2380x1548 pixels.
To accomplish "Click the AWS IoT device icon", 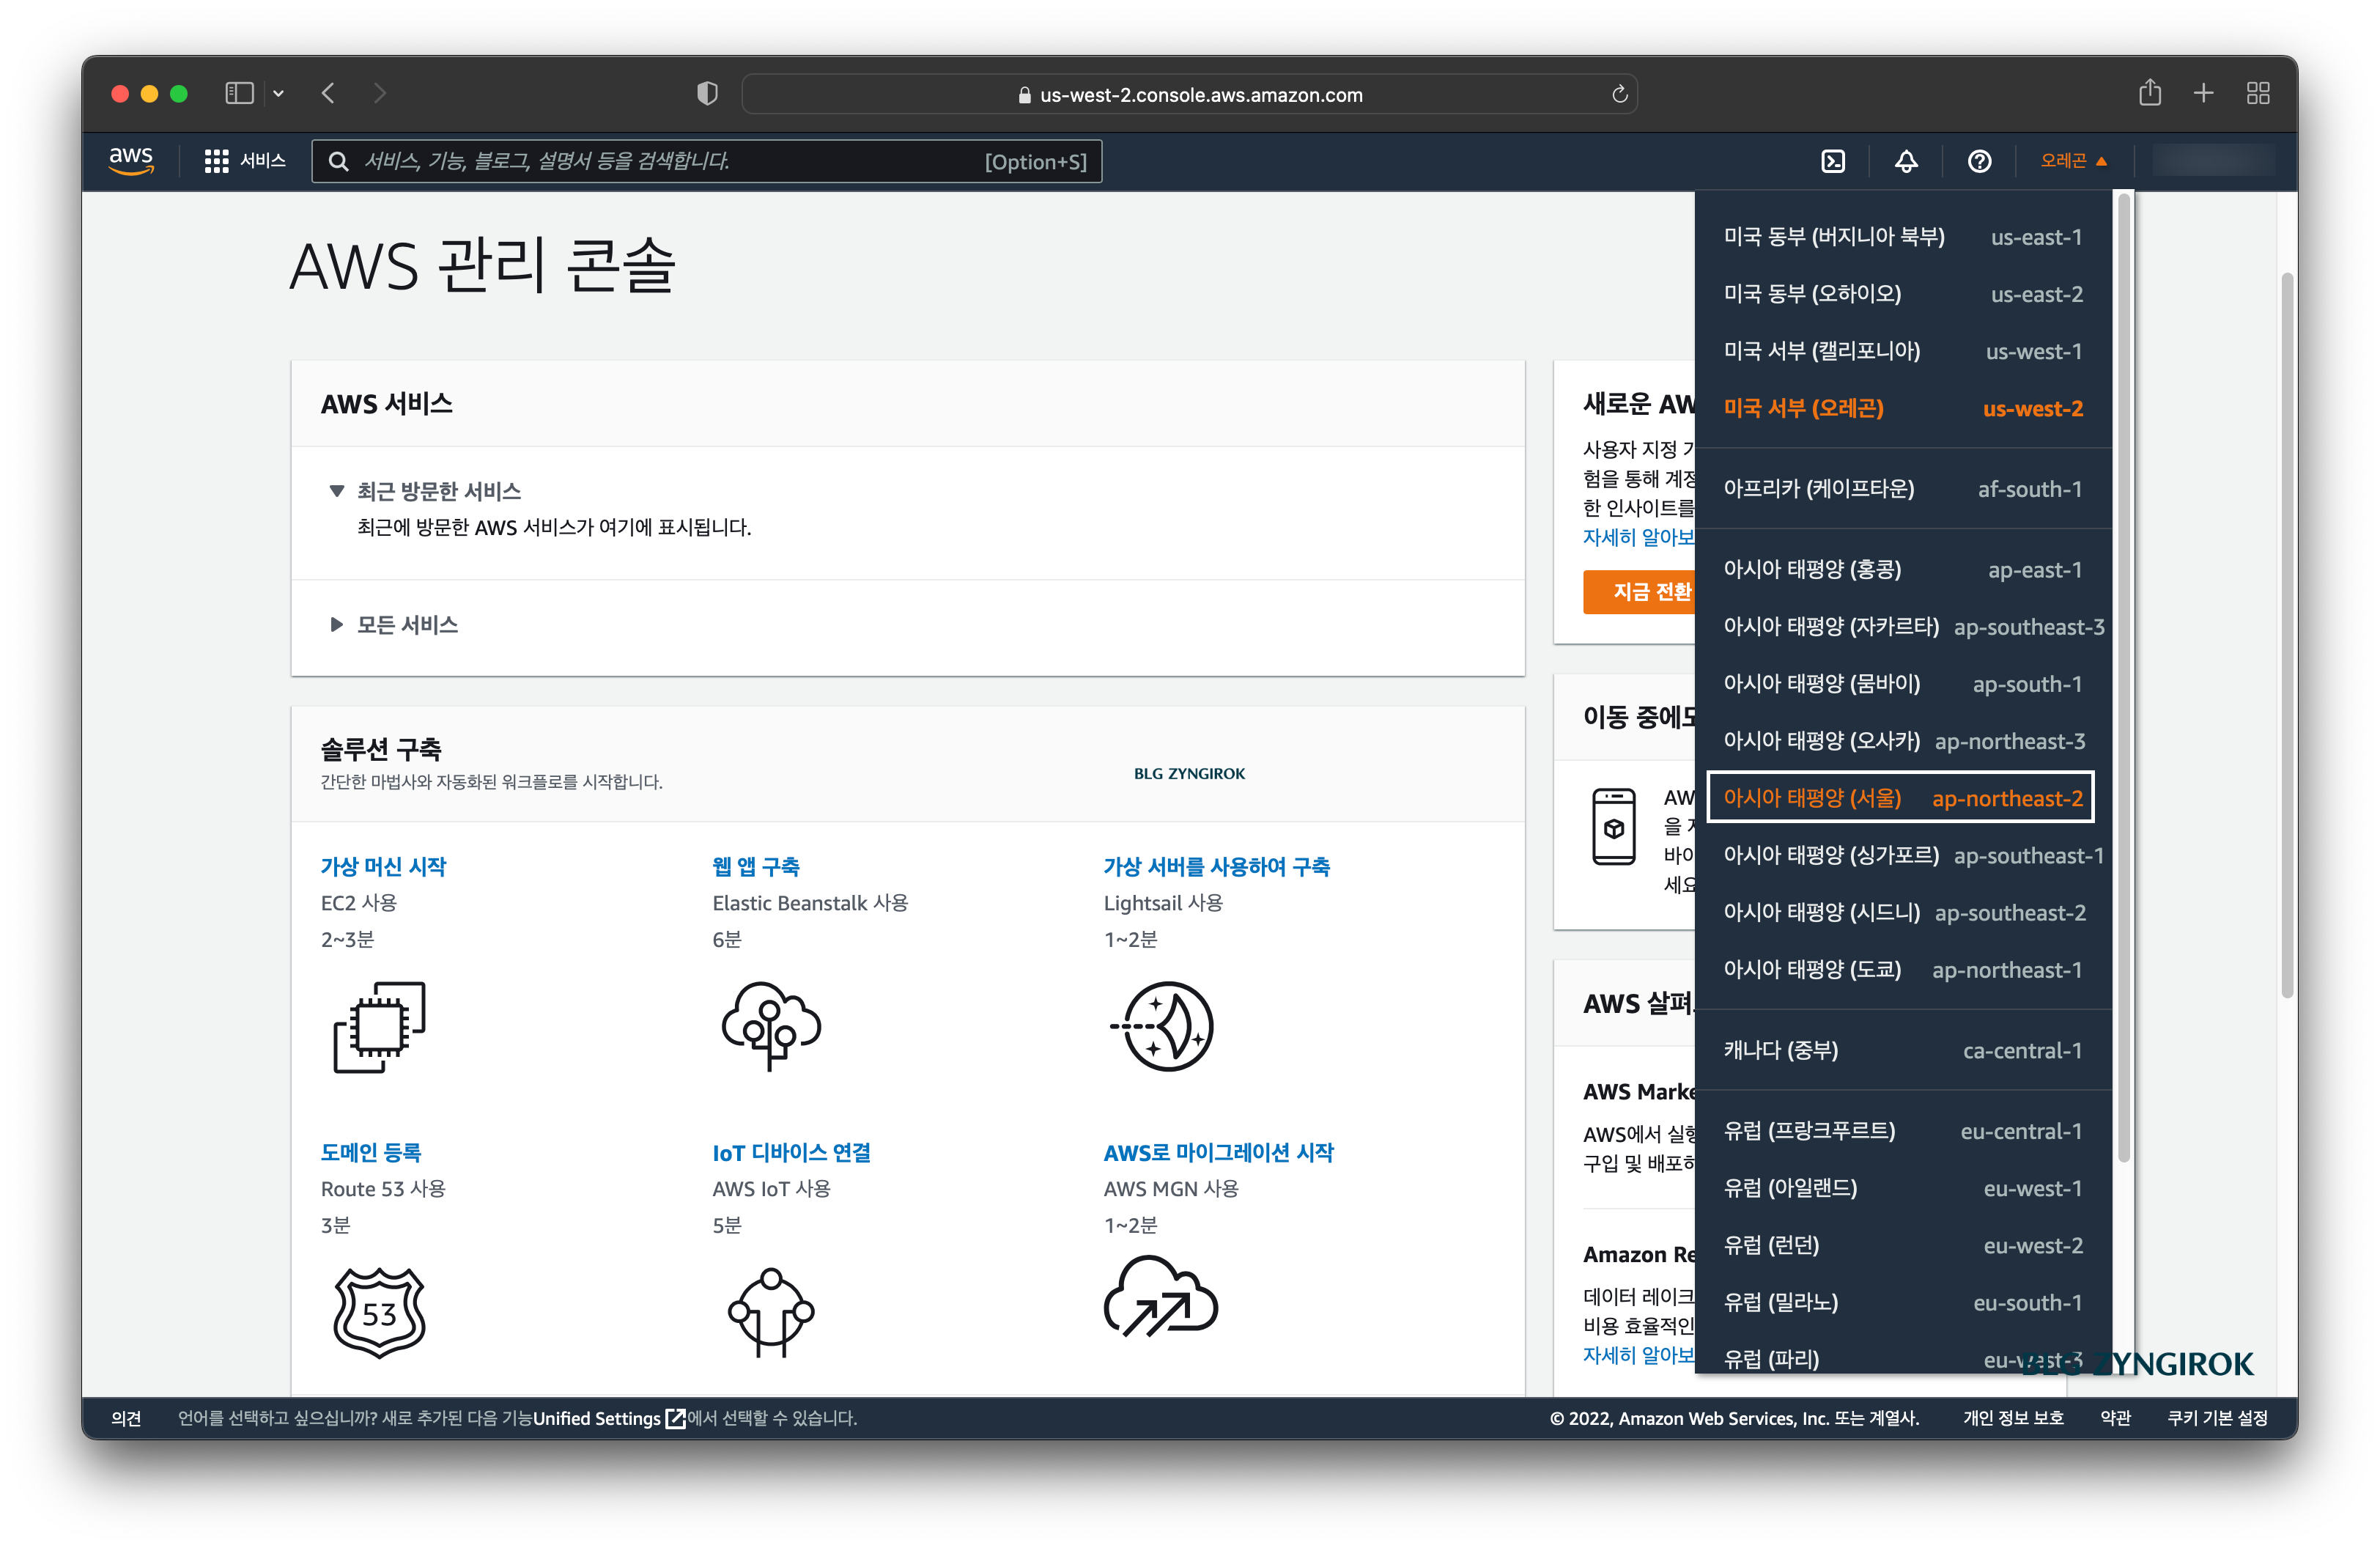I will tap(770, 1311).
